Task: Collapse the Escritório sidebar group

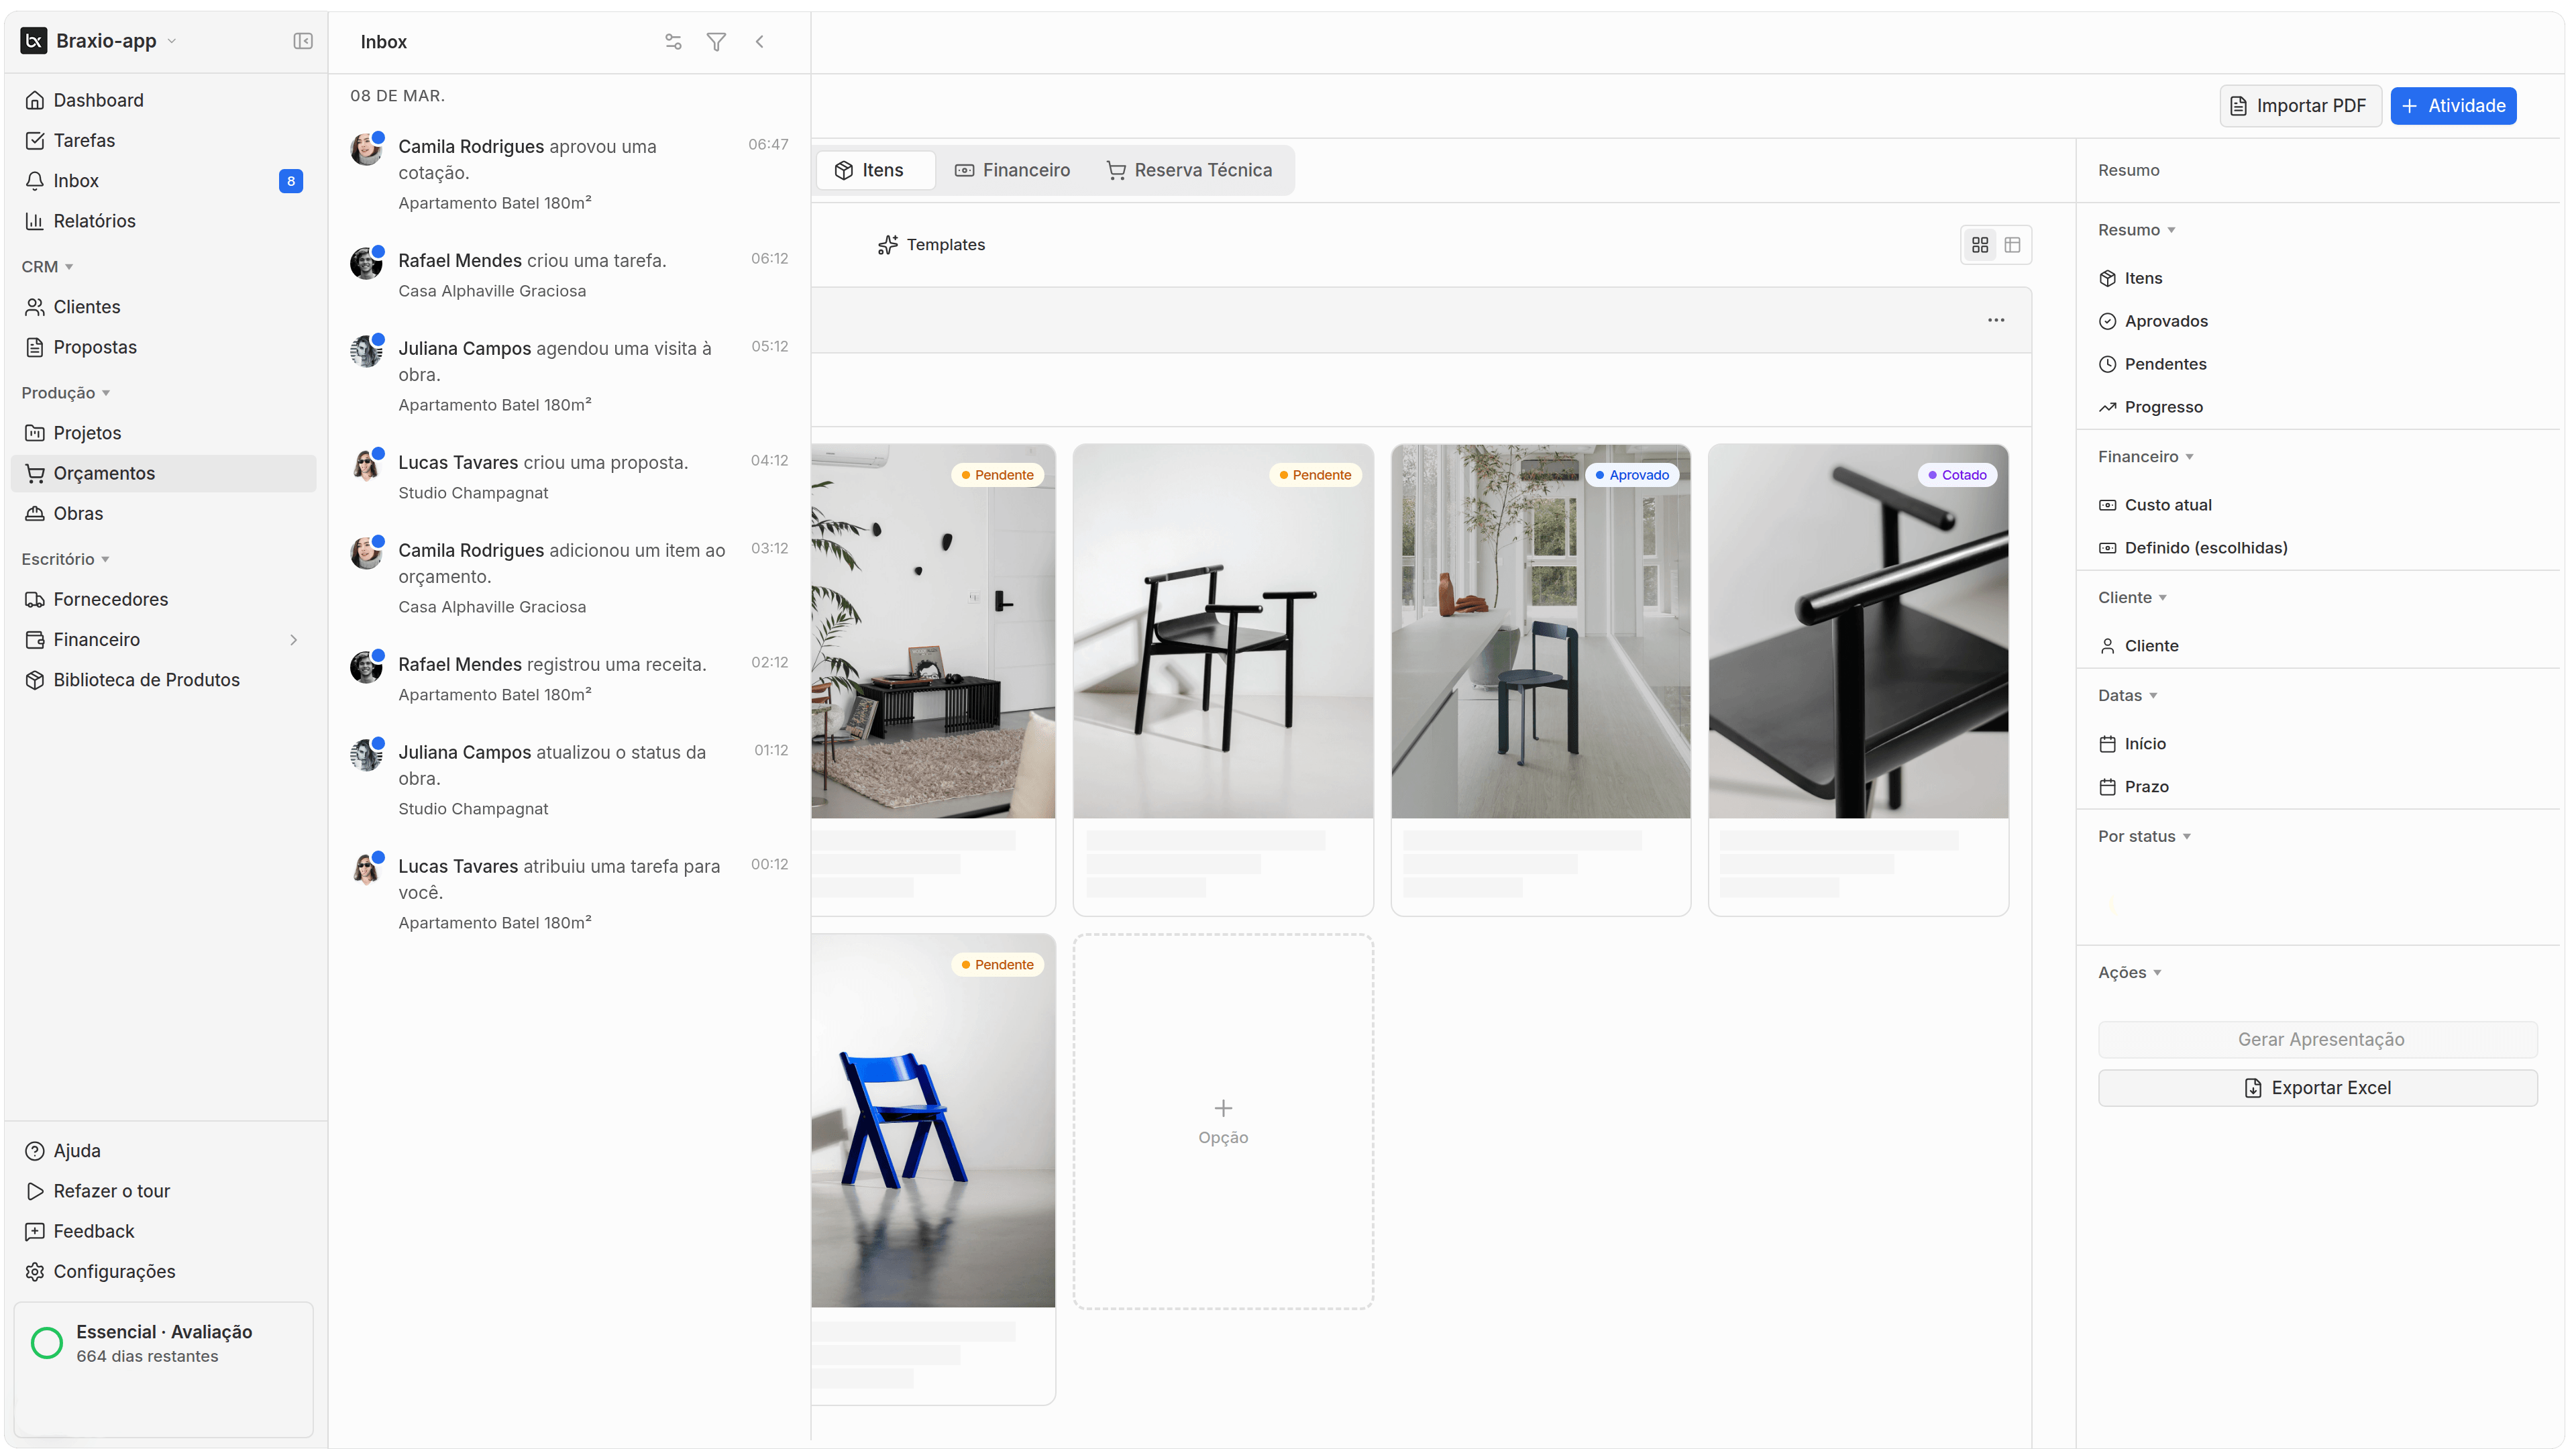Action: [x=66, y=559]
